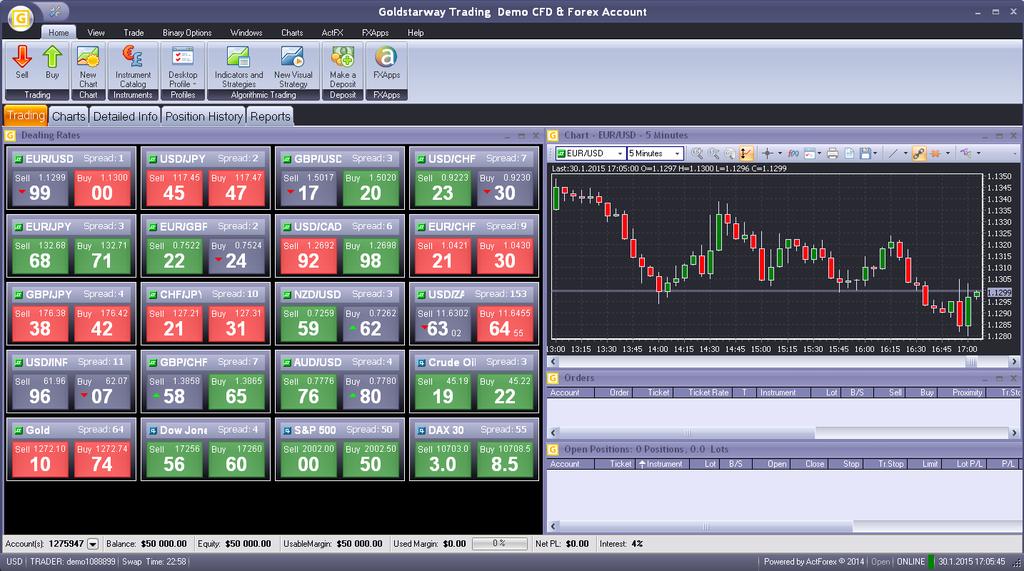The image size is (1024, 571).
Task: Open Binary Options ribbon tab
Action: pyautogui.click(x=187, y=33)
